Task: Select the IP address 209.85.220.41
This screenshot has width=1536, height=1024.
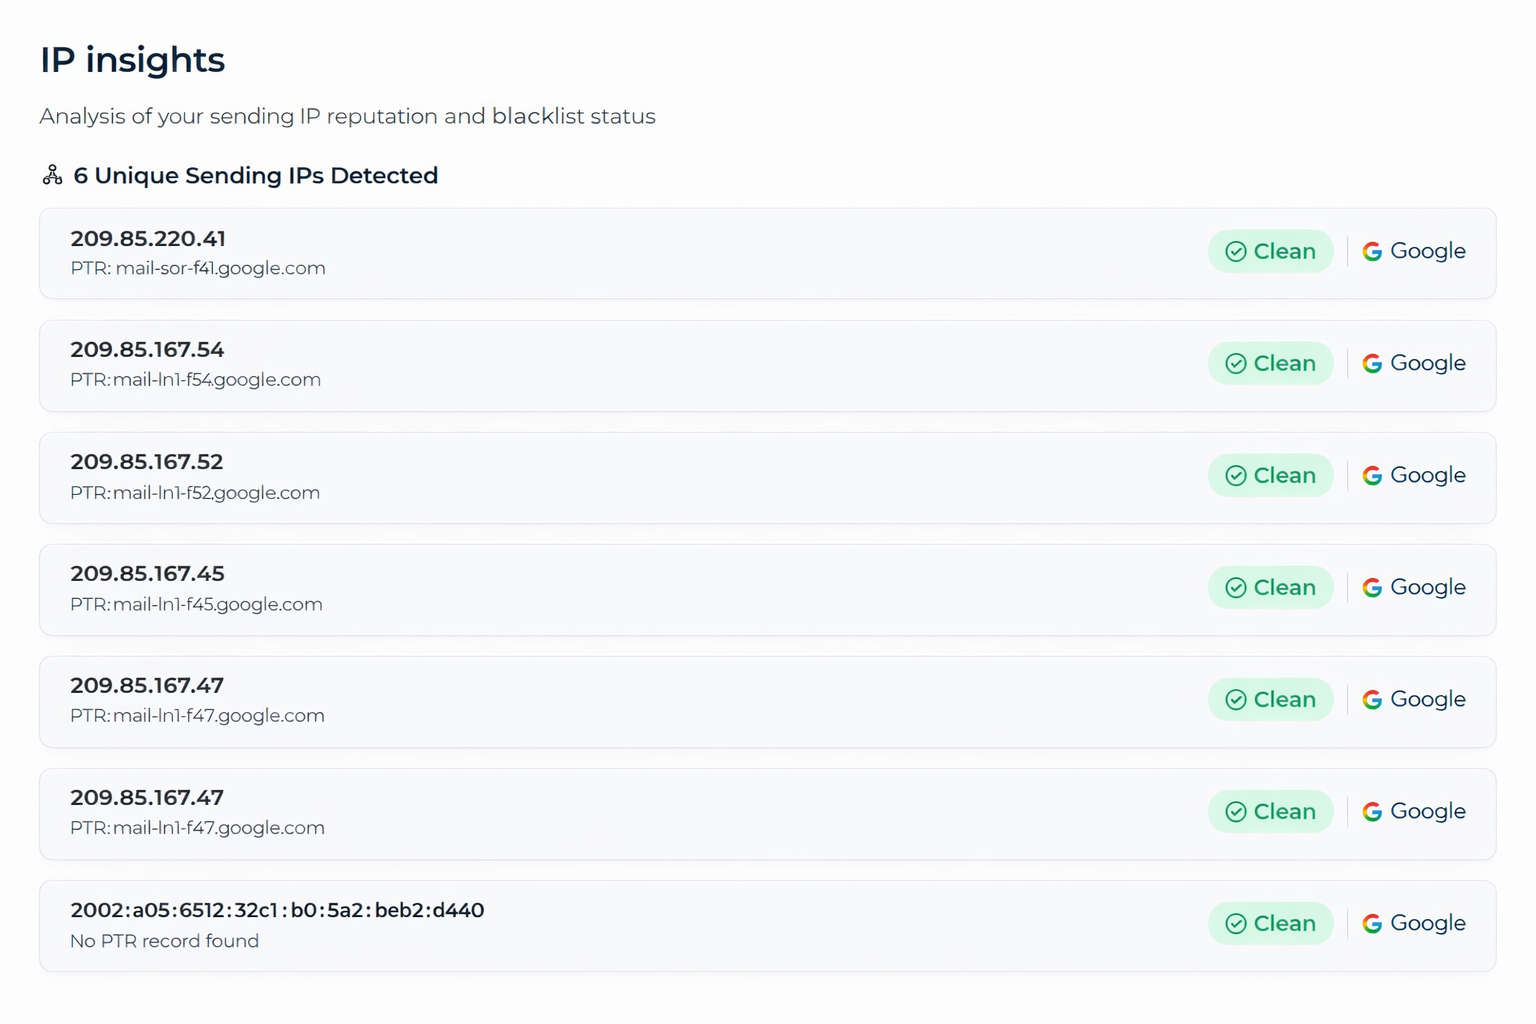Action: [148, 238]
